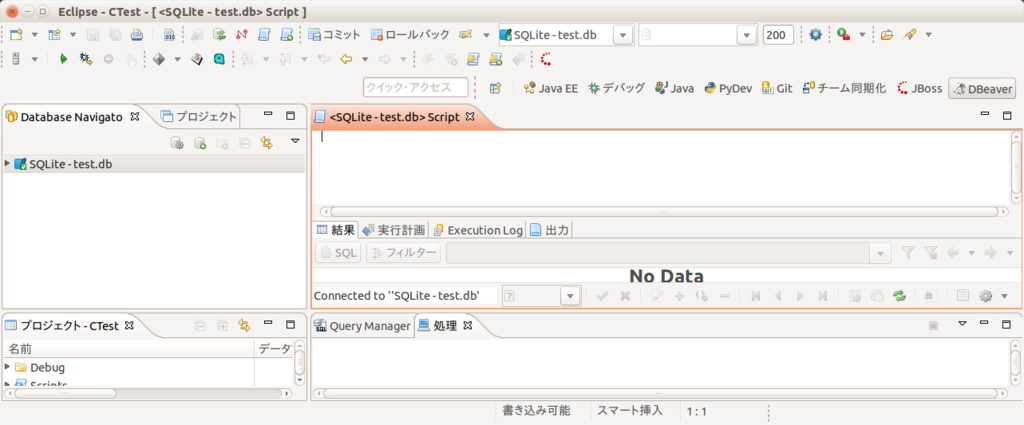Click the yellow back navigation arrow

pos(347,59)
